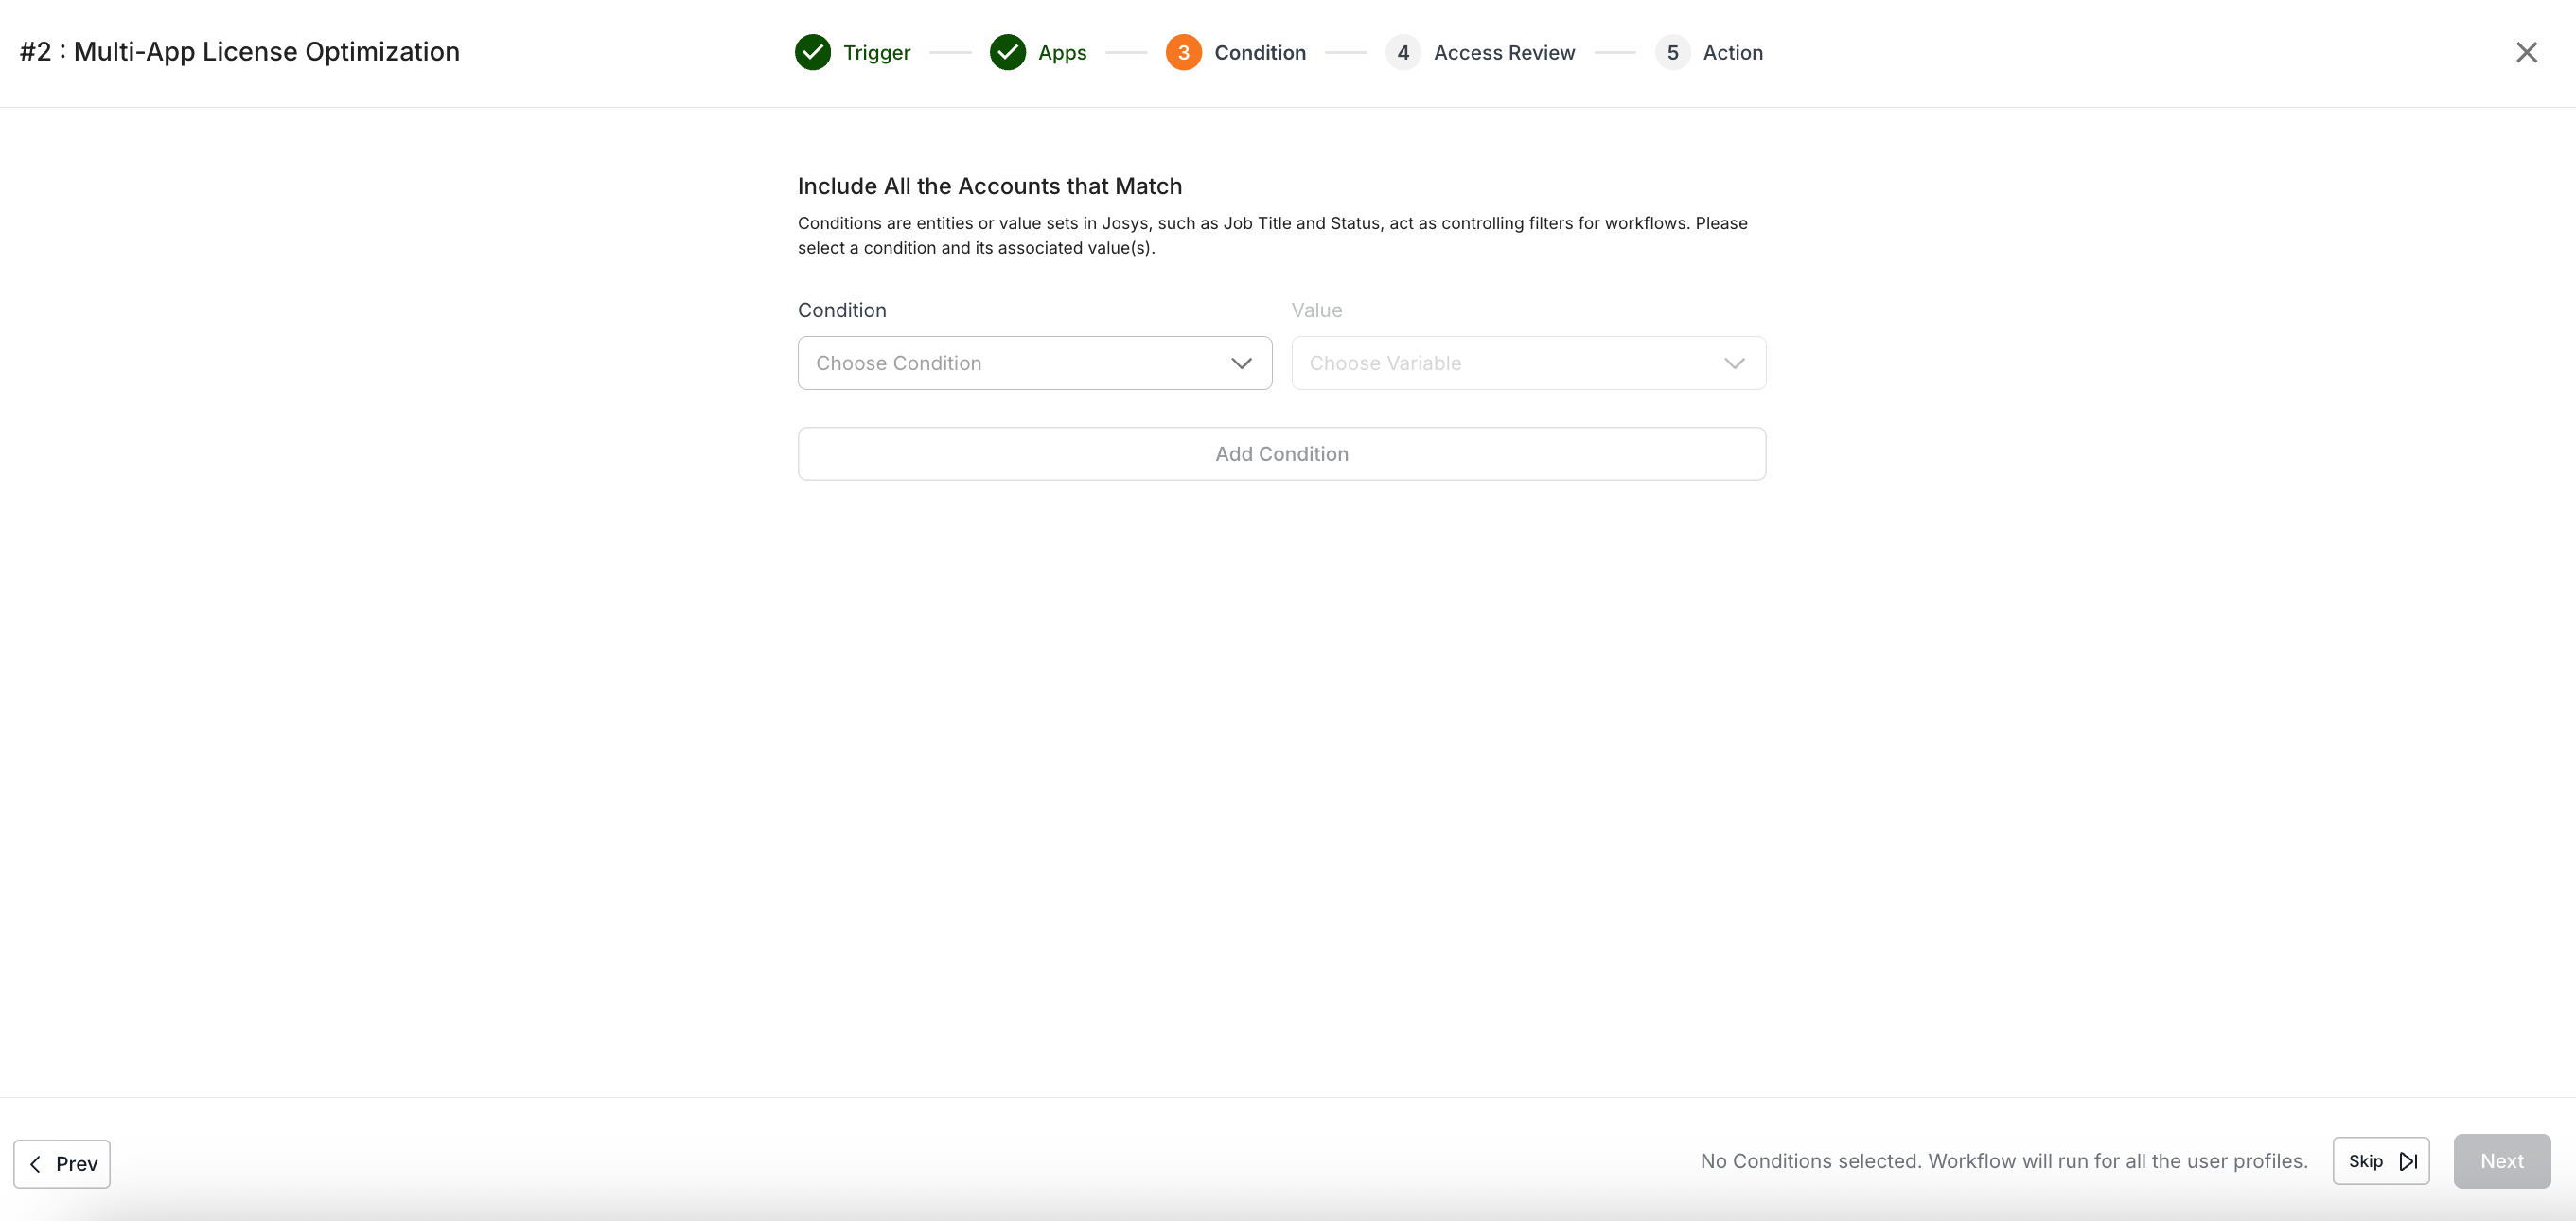Go to the Apps step label
The height and width of the screenshot is (1221, 2576).
[x=1062, y=53]
